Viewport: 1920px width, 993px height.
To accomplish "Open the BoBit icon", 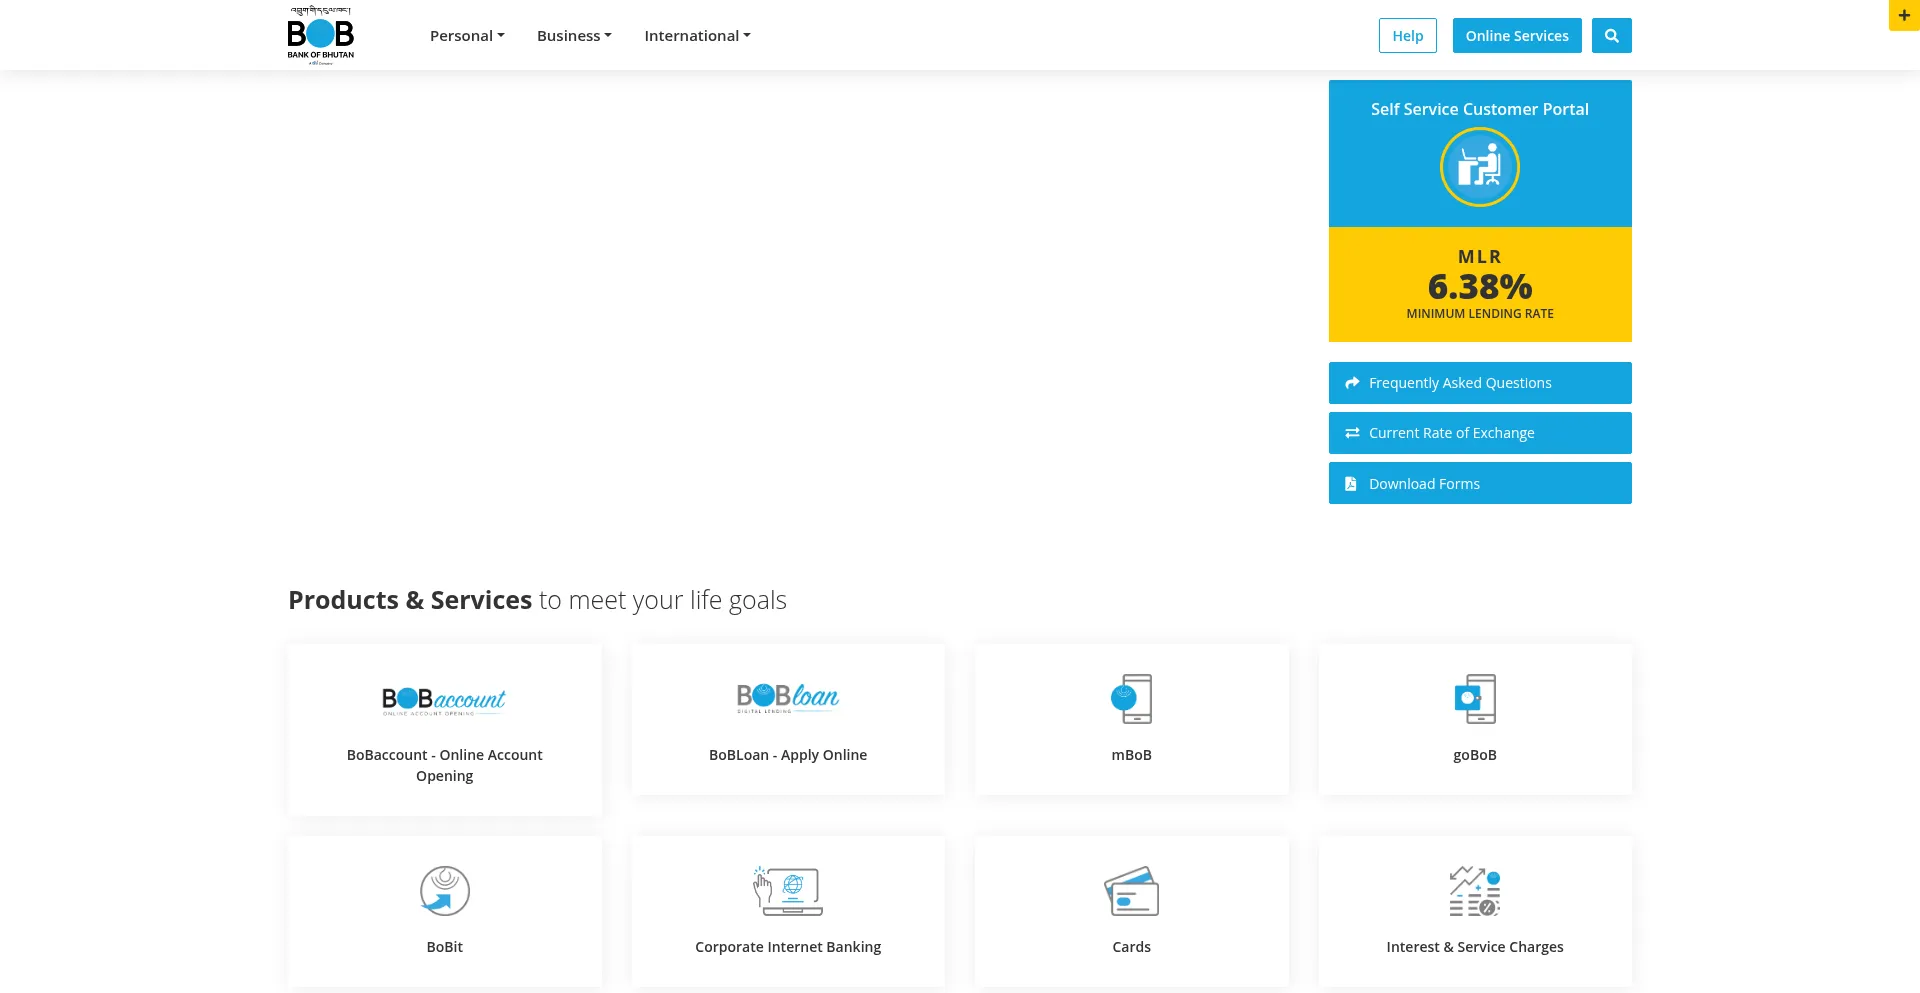I will click(445, 890).
